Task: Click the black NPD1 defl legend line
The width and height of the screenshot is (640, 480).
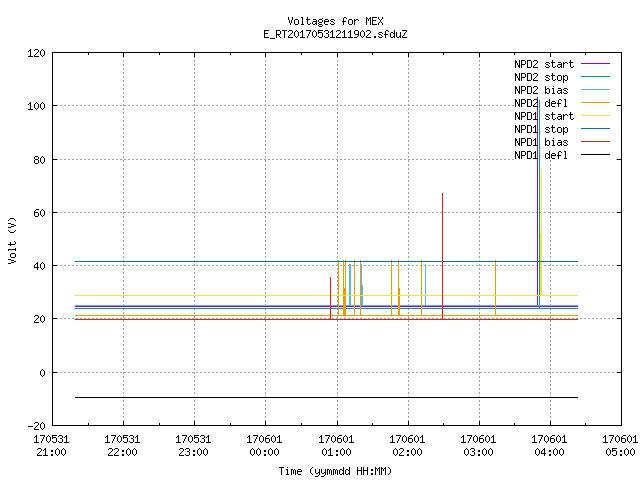Action: coord(595,155)
